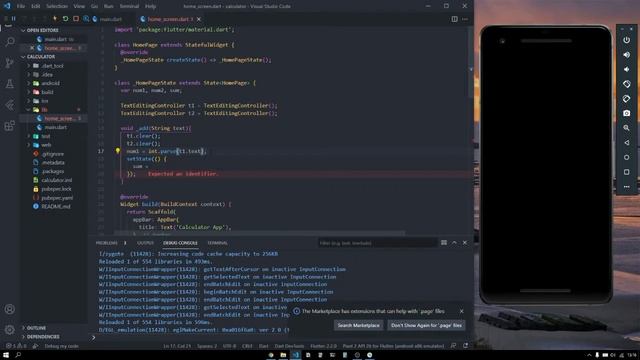
Task: Expand the .dart_tool folder
Action: click(x=53, y=66)
